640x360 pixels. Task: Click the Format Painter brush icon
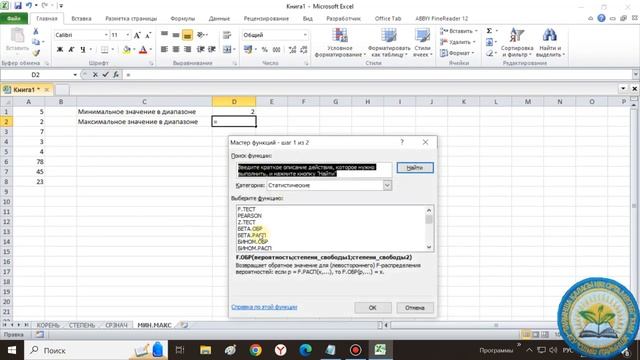[36, 53]
